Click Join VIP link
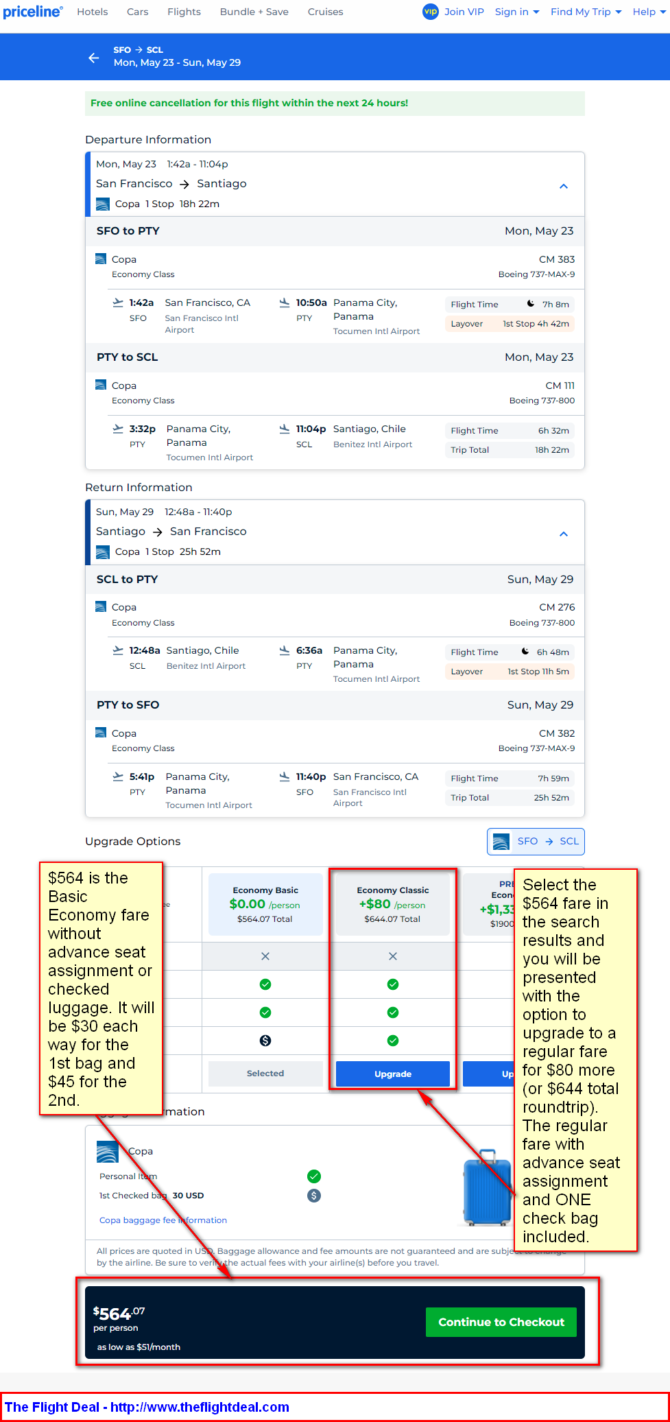This screenshot has height=1422, width=670. pyautogui.click(x=465, y=12)
